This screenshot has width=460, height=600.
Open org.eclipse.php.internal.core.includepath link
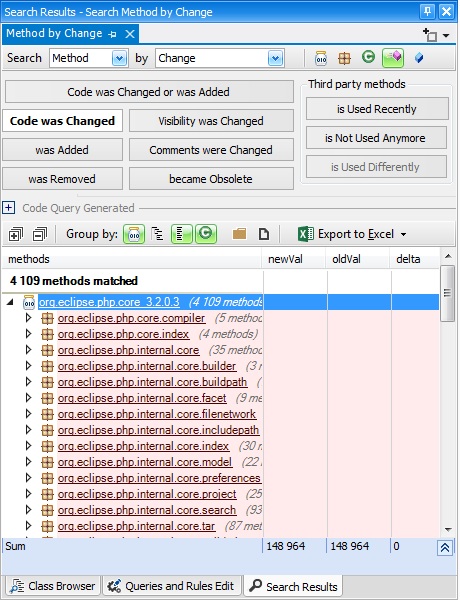pyautogui.click(x=158, y=430)
